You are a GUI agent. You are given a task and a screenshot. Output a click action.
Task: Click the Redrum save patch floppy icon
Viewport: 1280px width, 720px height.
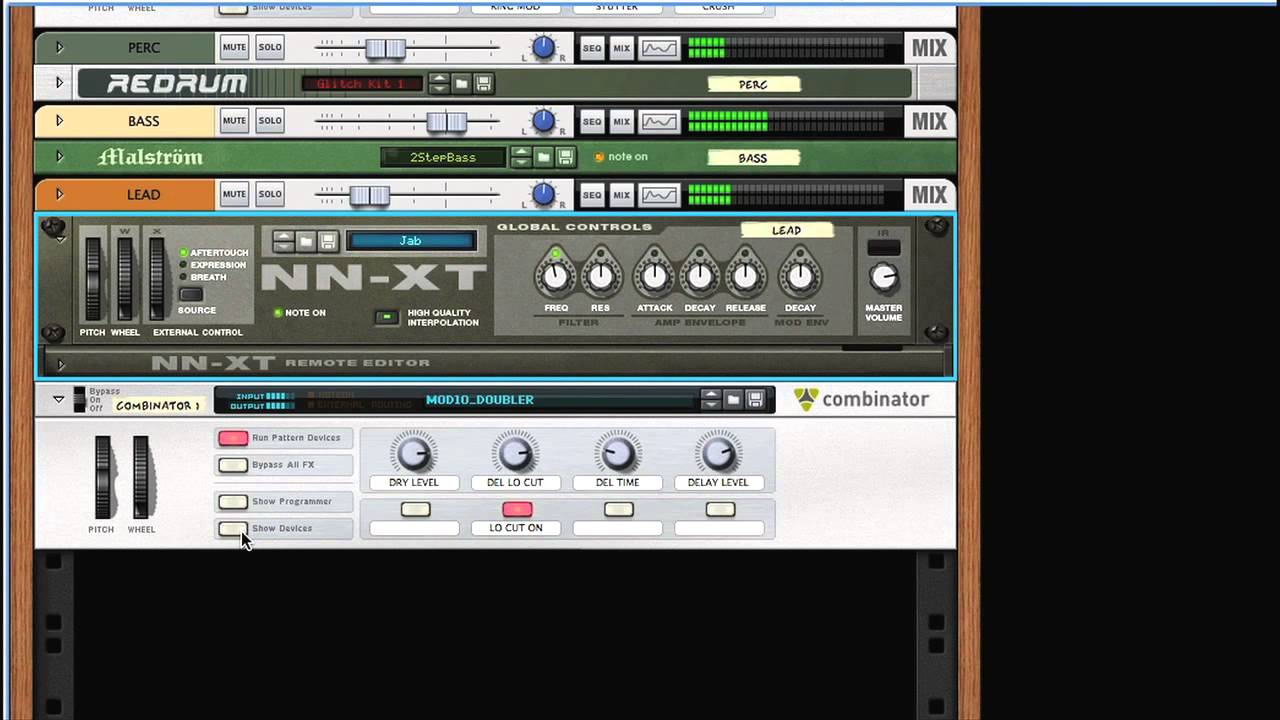pos(483,84)
